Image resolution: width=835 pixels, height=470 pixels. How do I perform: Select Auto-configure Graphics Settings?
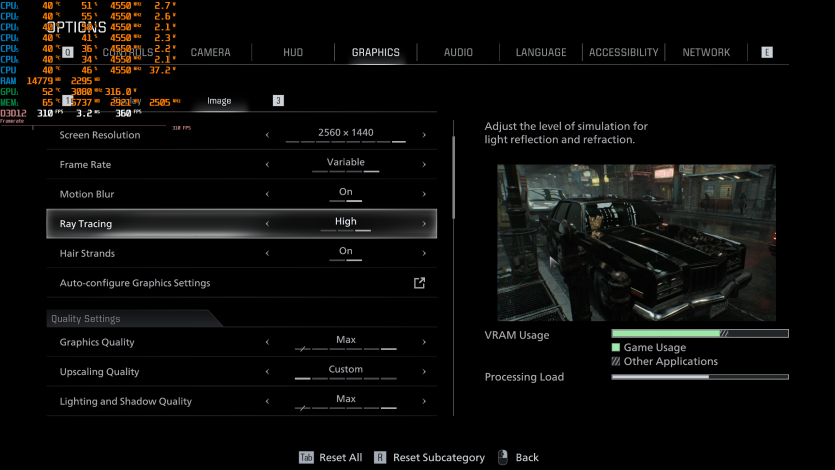coord(135,283)
